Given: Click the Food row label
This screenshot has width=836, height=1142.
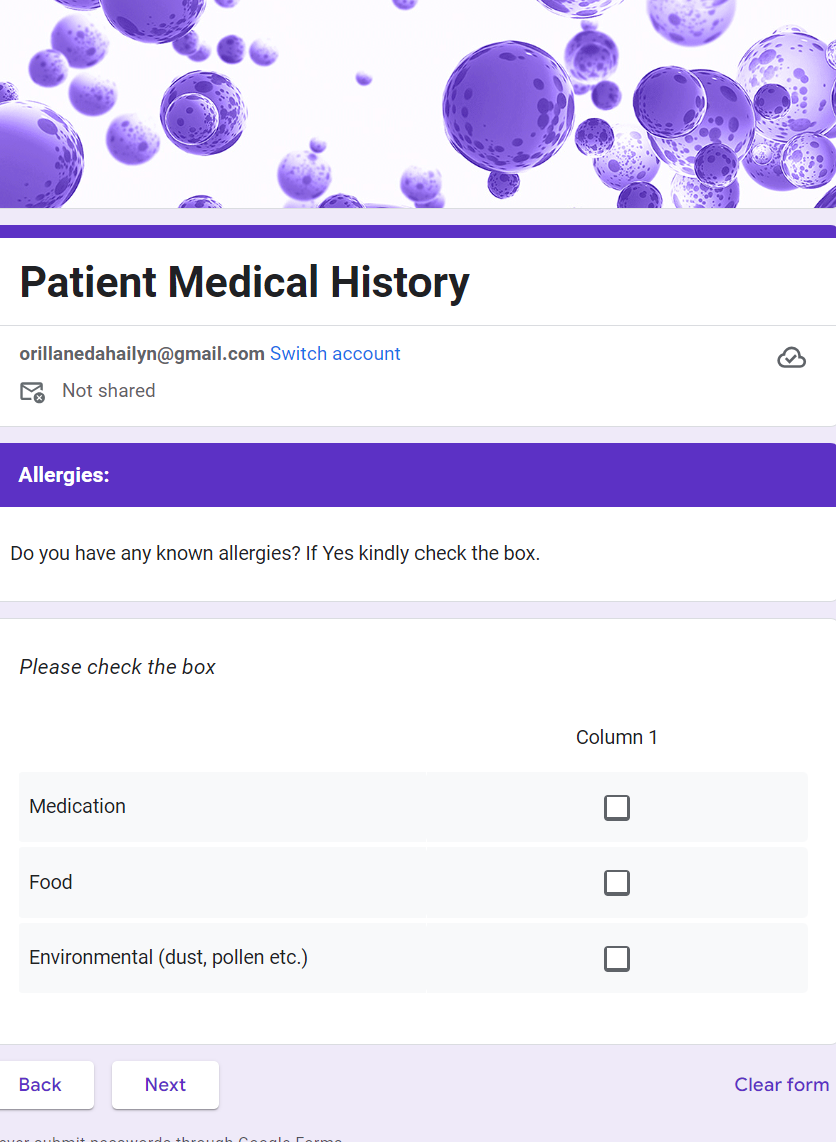Looking at the screenshot, I should click(x=51, y=883).
